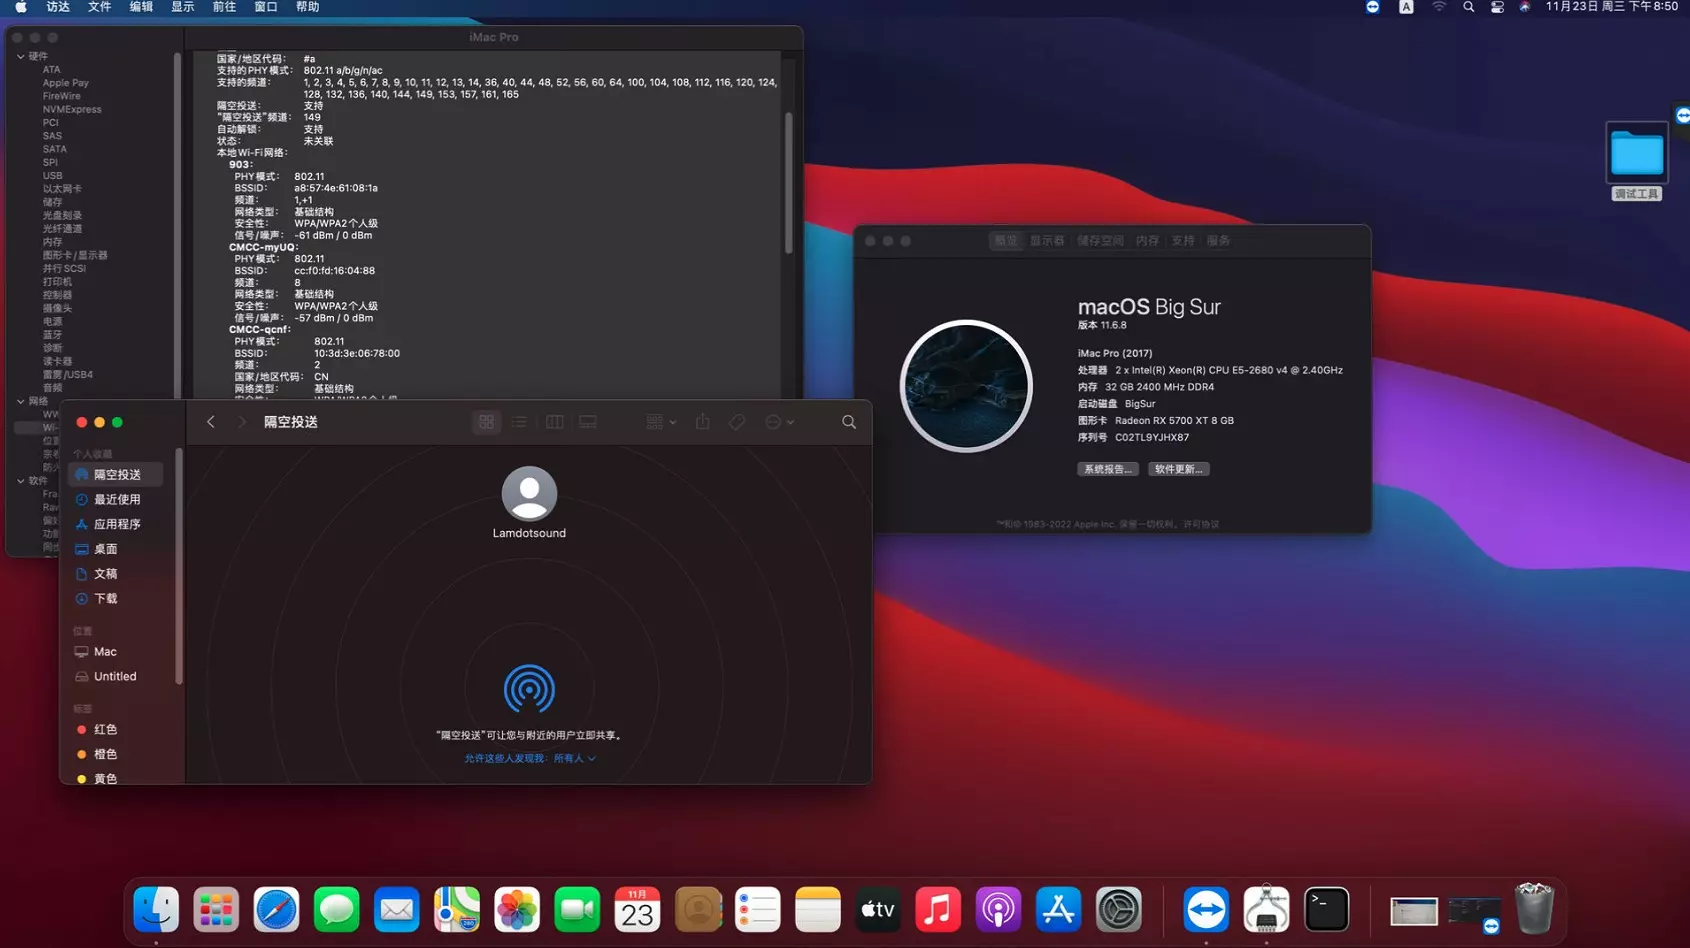Screen dimensions: 1690x948
Task: Click the 软件更新 button
Action: pyautogui.click(x=1179, y=468)
